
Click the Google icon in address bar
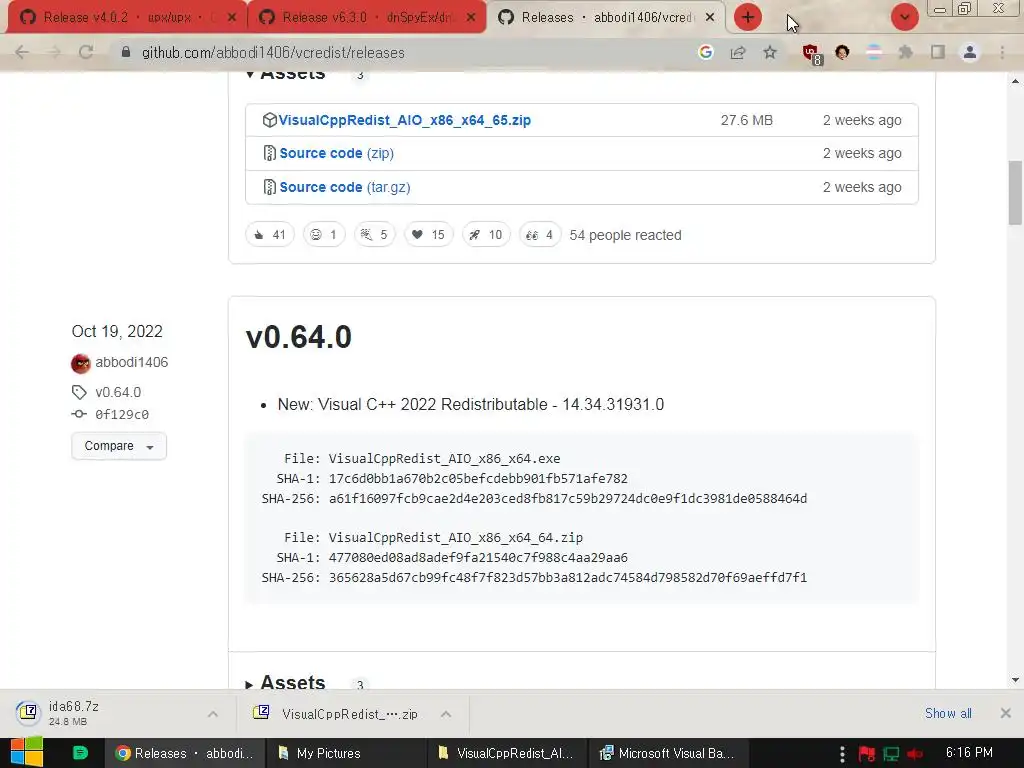pyautogui.click(x=705, y=52)
